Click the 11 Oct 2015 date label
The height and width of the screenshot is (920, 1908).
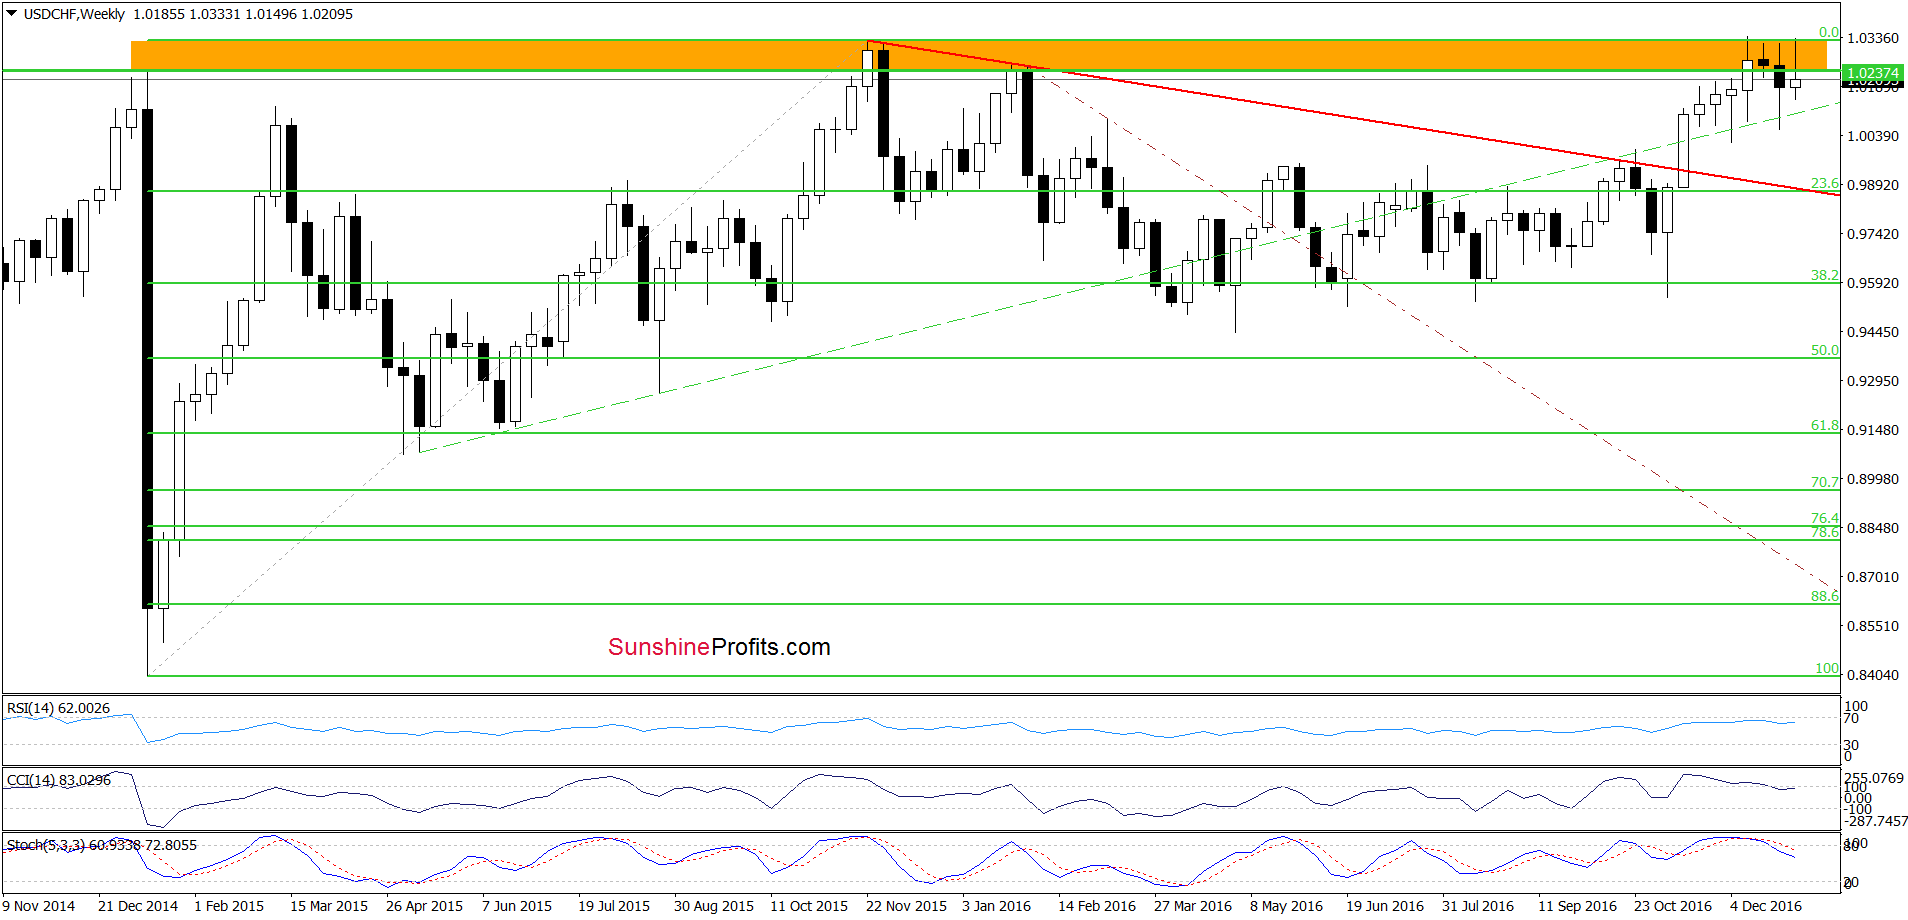click(809, 906)
